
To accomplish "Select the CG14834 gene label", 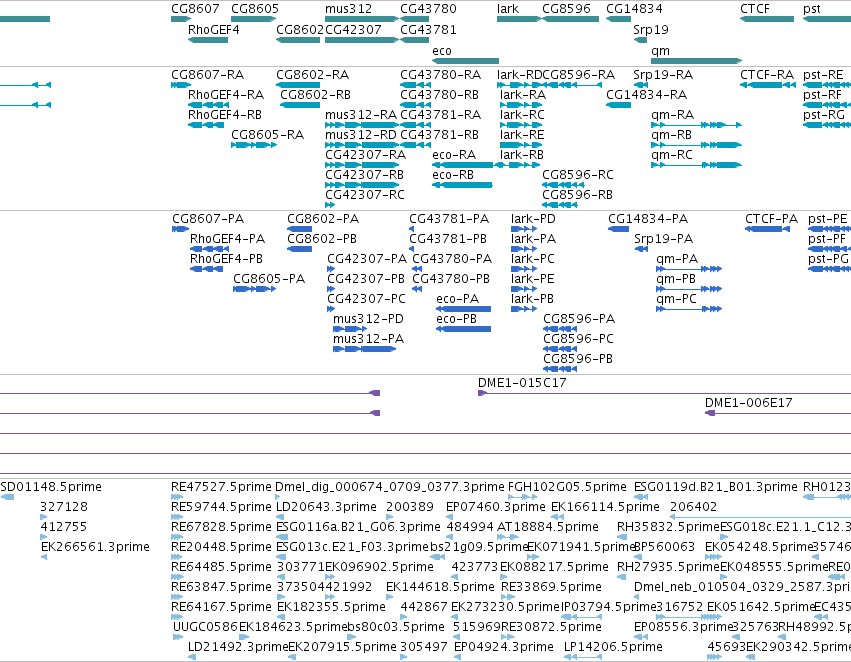I will tap(634, 9).
